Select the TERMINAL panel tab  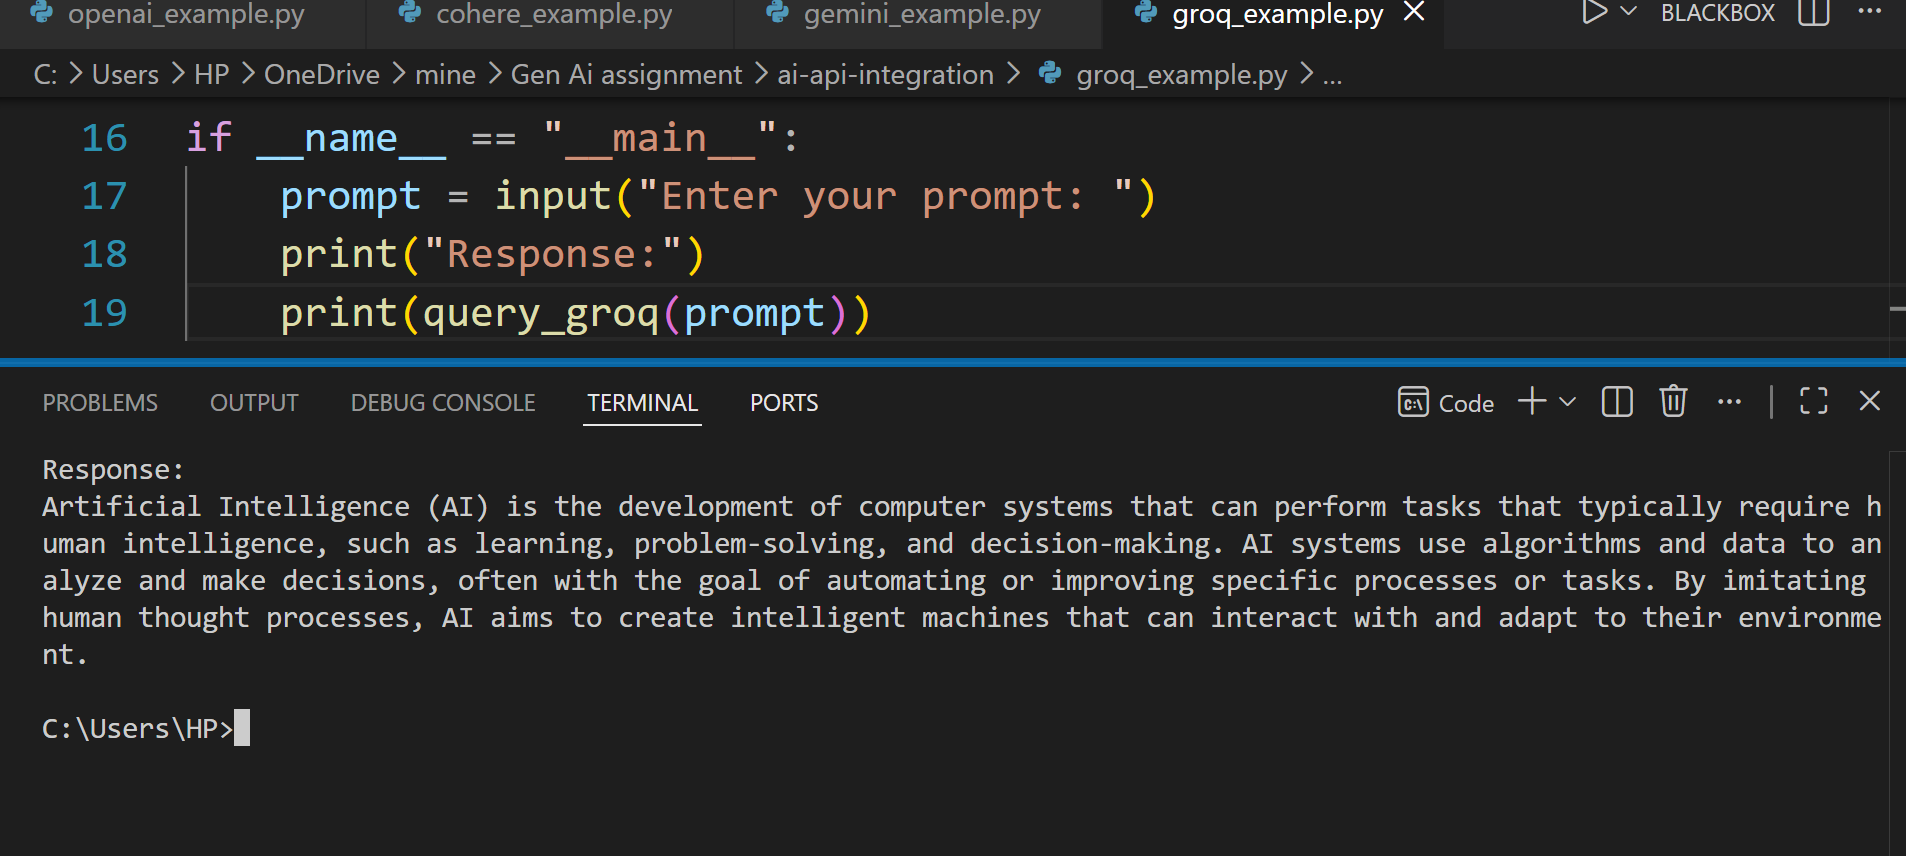point(642,403)
